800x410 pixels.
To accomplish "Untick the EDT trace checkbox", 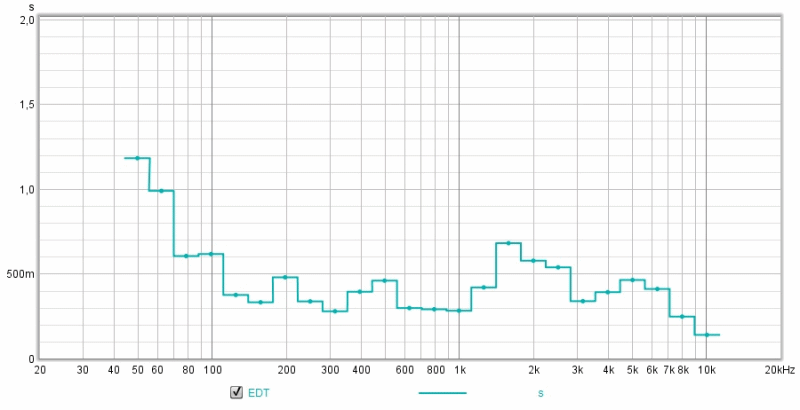I will (236, 392).
